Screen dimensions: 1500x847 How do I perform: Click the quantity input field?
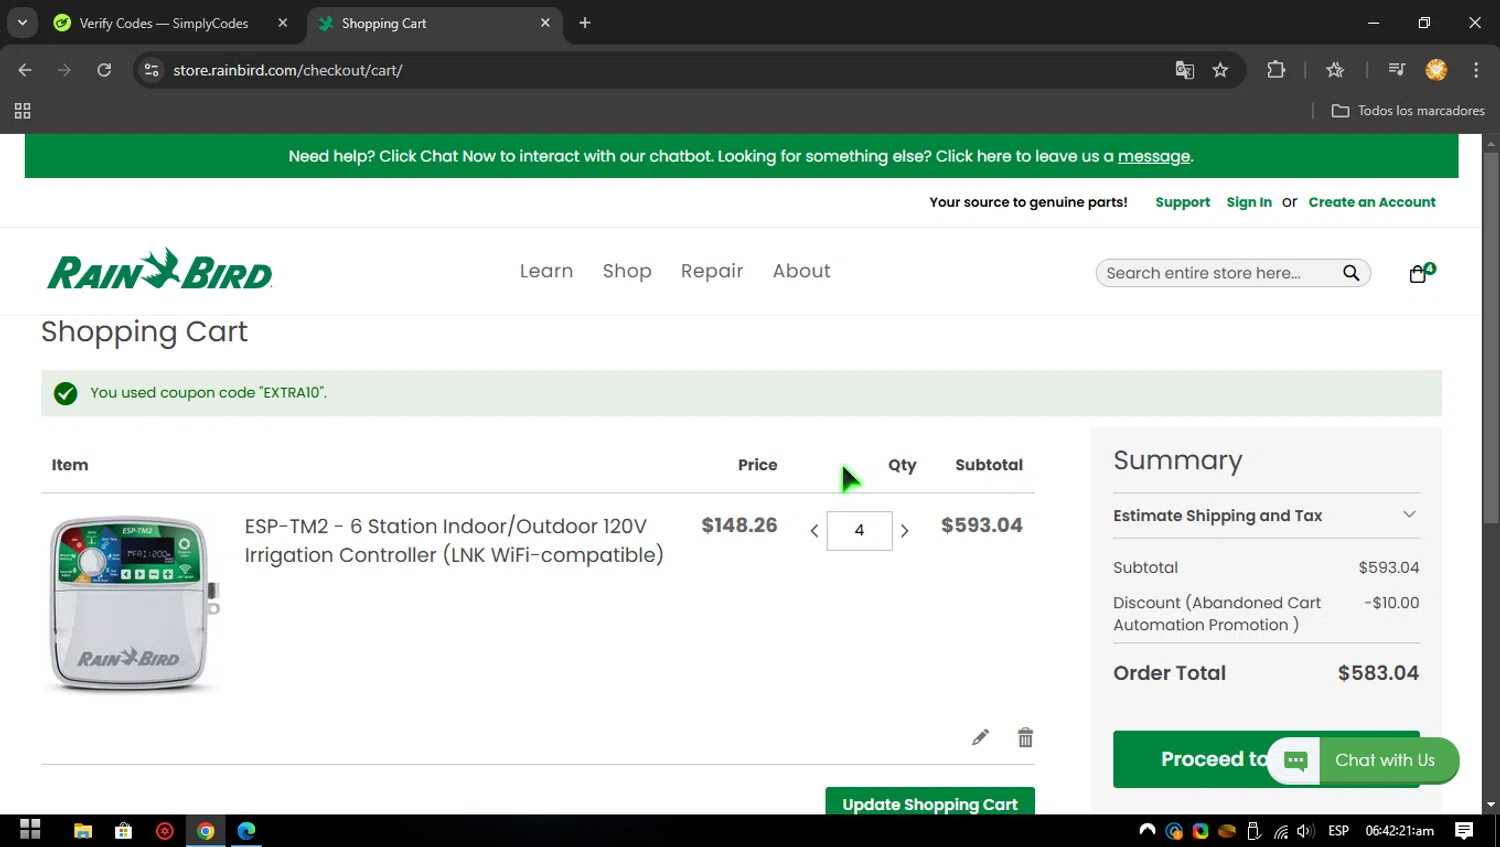point(859,531)
